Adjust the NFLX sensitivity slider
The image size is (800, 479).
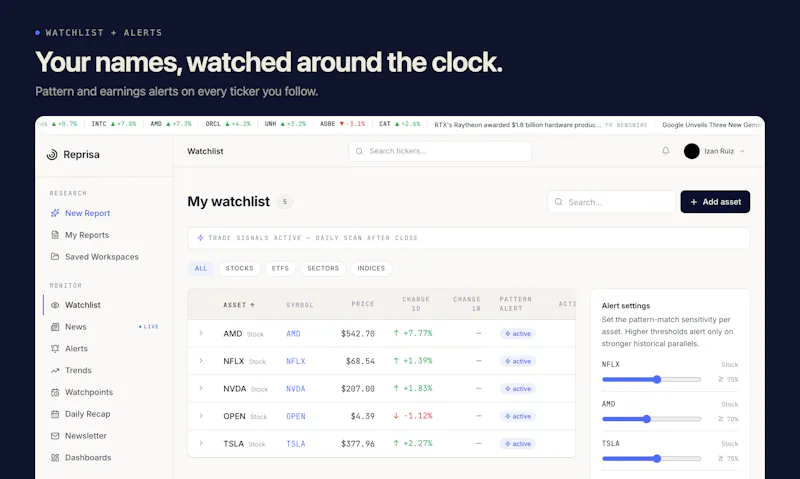652,380
